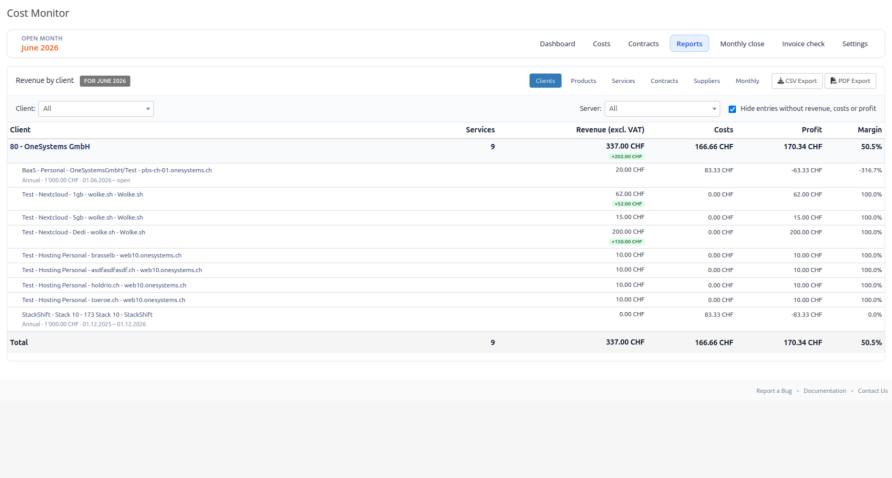The width and height of the screenshot is (892, 478).
Task: Click the Total row label
Action: pyautogui.click(x=19, y=343)
